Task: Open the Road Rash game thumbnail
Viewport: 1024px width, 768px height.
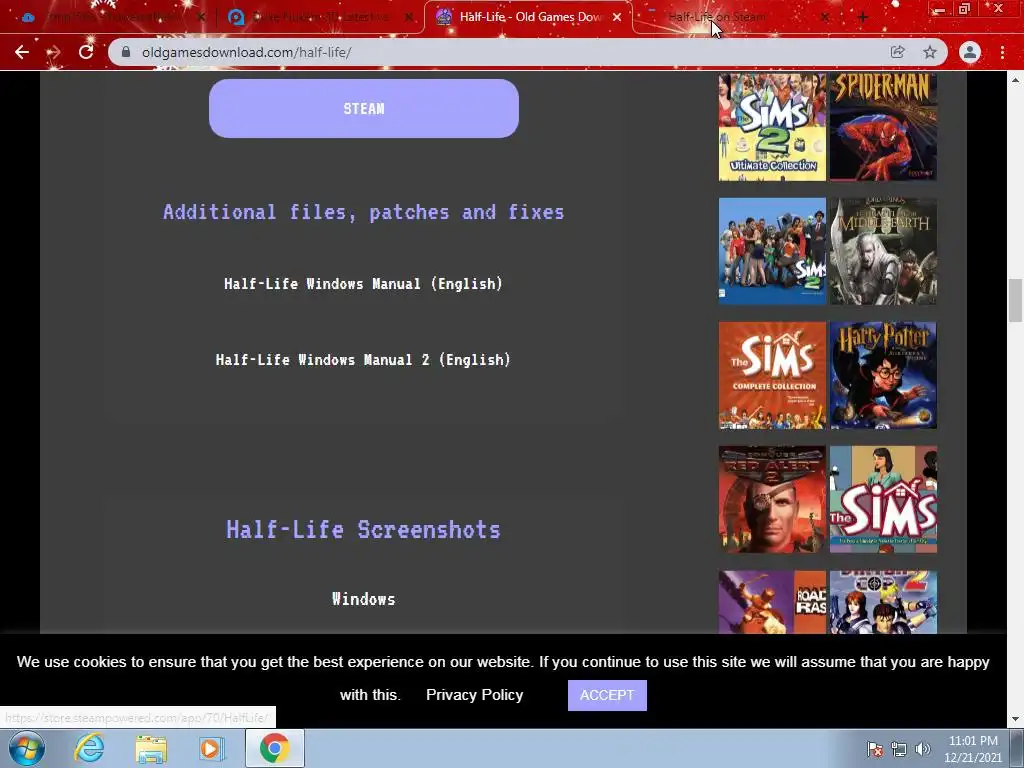Action: point(773,602)
